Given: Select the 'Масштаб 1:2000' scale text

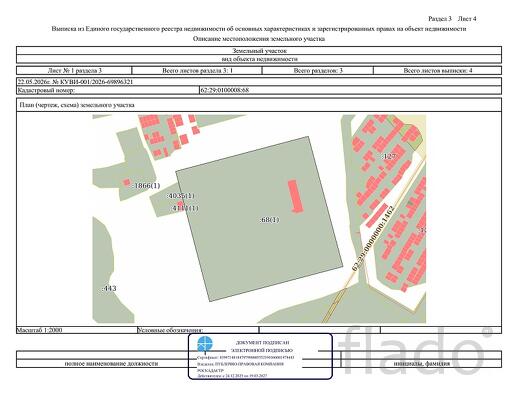Looking at the screenshot, I should pyautogui.click(x=39, y=330).
